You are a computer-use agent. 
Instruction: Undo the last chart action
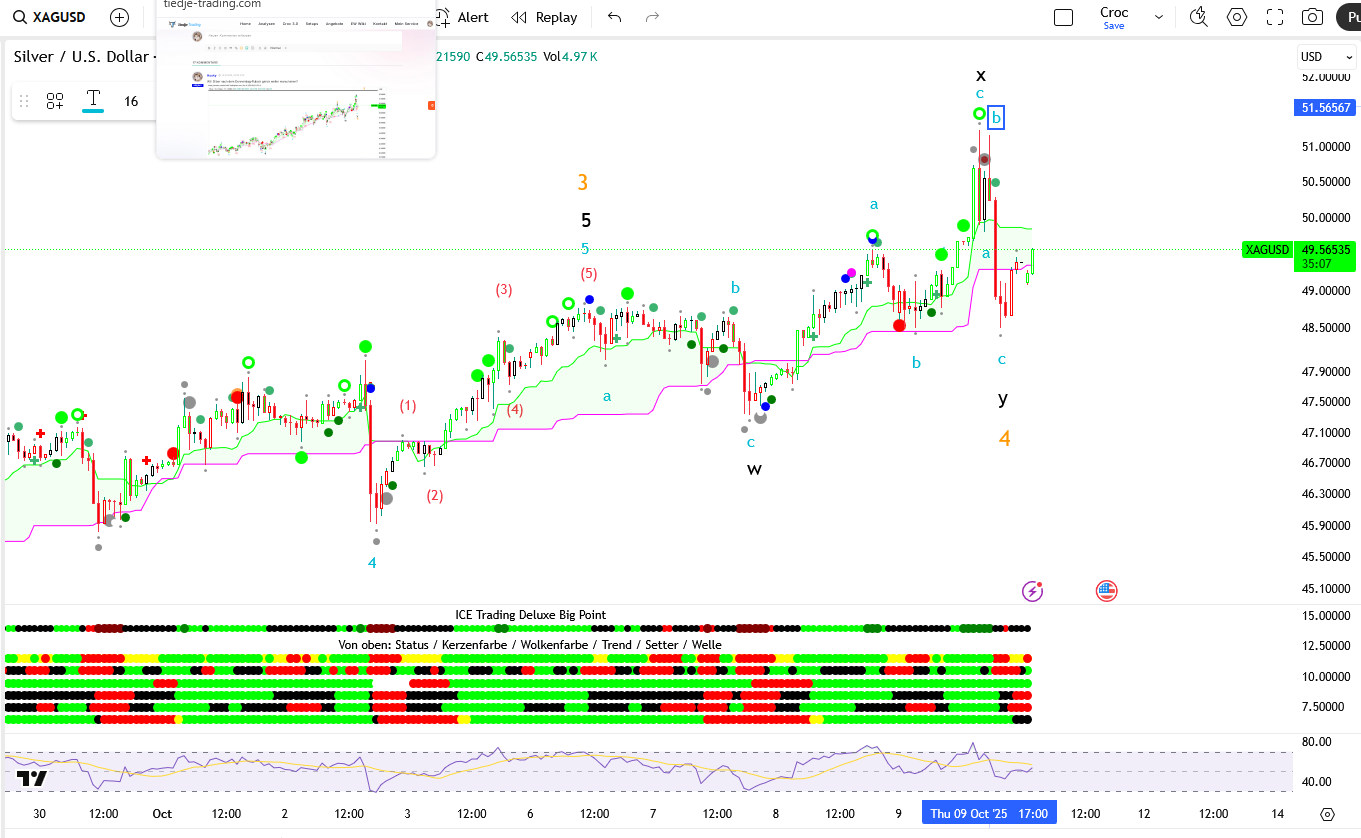tap(614, 17)
